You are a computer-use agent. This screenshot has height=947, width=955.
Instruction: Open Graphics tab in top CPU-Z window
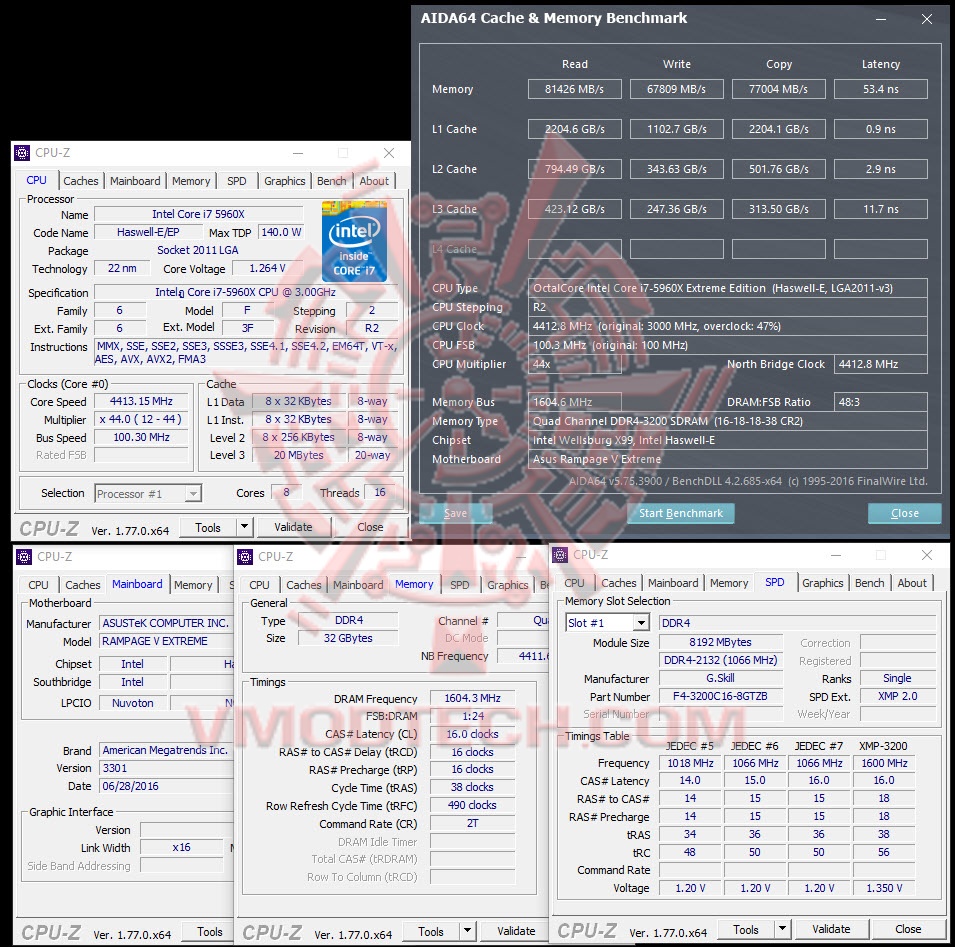(x=284, y=181)
